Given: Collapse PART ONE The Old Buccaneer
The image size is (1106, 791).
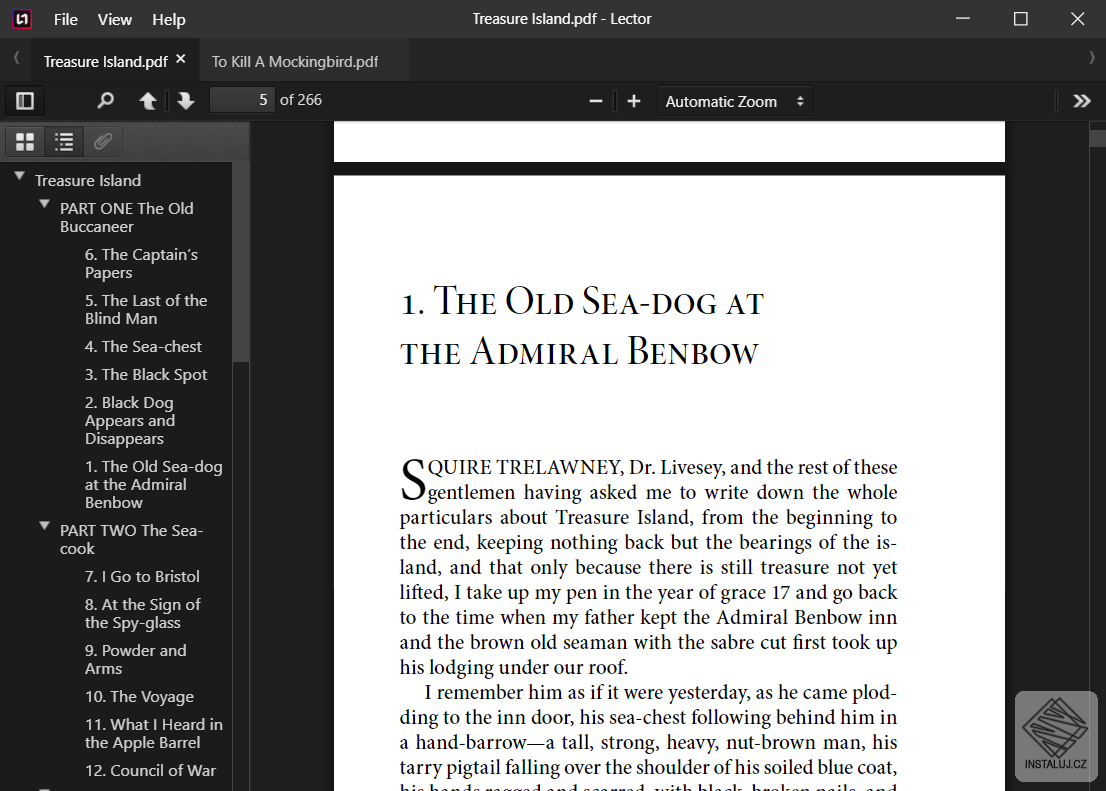Looking at the screenshot, I should 44,204.
